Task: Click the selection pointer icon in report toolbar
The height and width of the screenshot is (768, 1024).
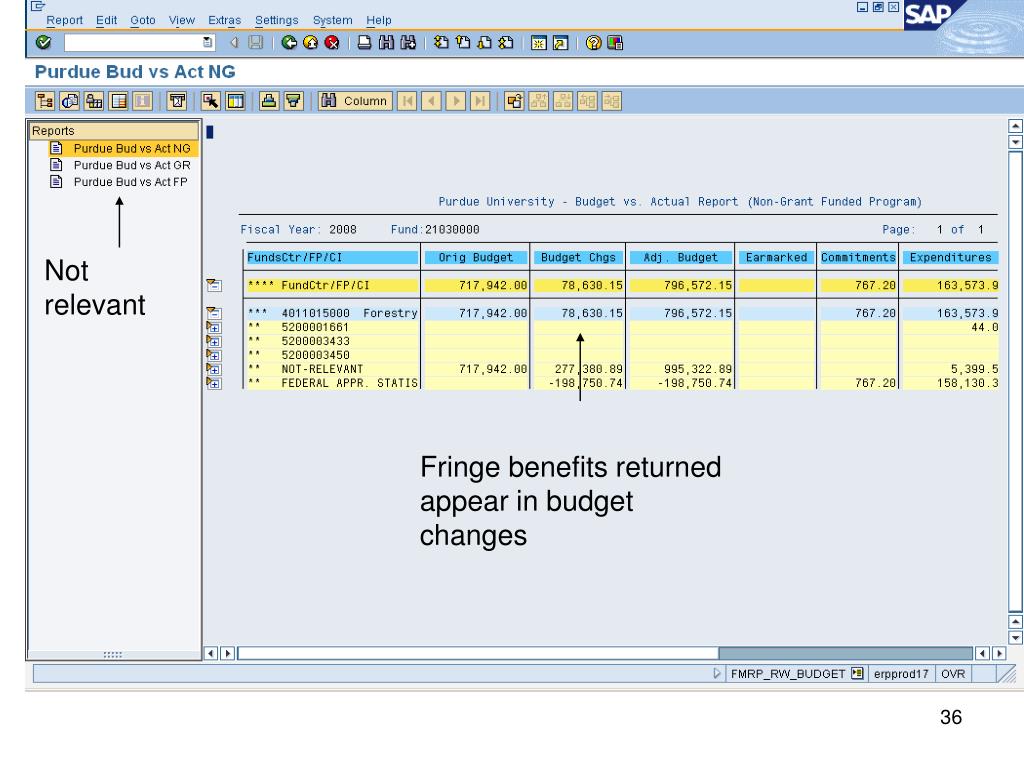Action: click(x=210, y=101)
